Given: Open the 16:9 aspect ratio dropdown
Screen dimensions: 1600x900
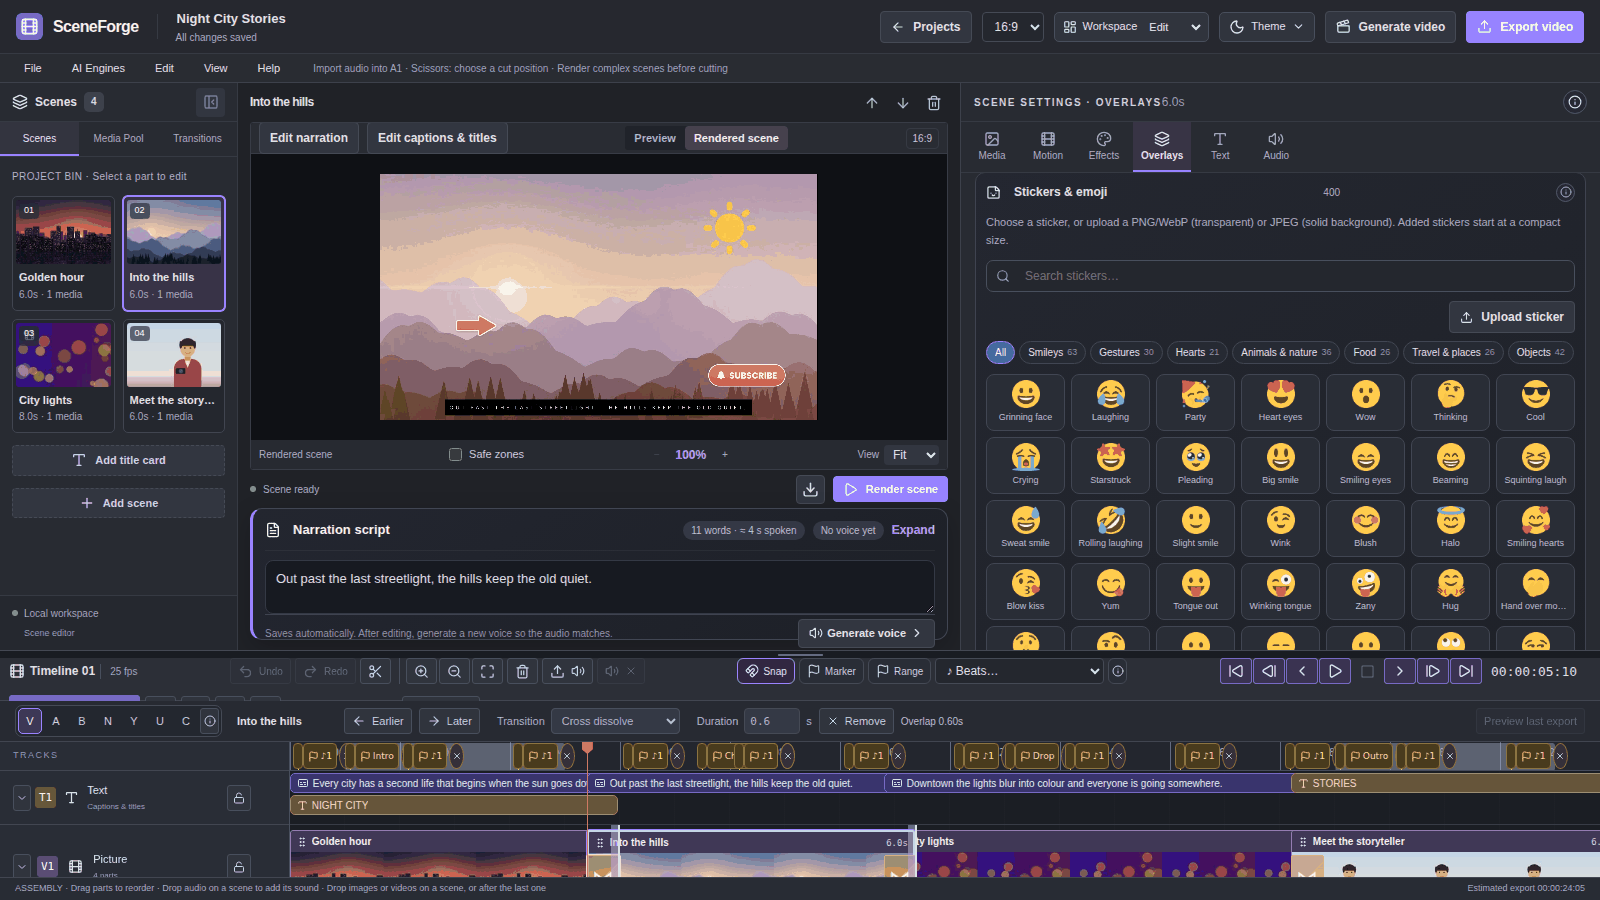Looking at the screenshot, I should click(1013, 27).
